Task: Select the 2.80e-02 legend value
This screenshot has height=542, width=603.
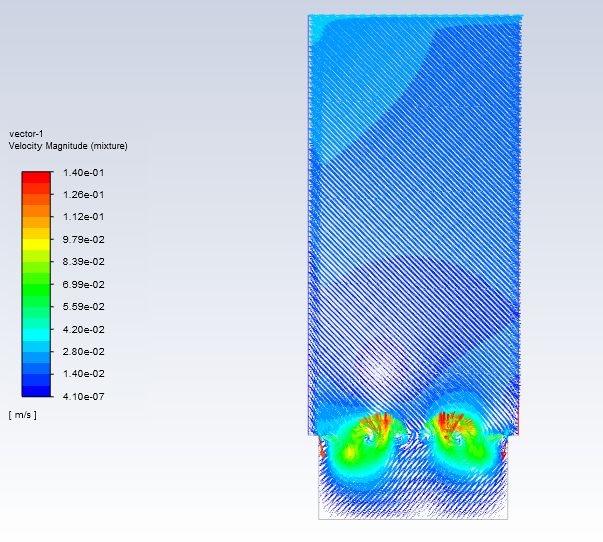Action: pyautogui.click(x=83, y=352)
